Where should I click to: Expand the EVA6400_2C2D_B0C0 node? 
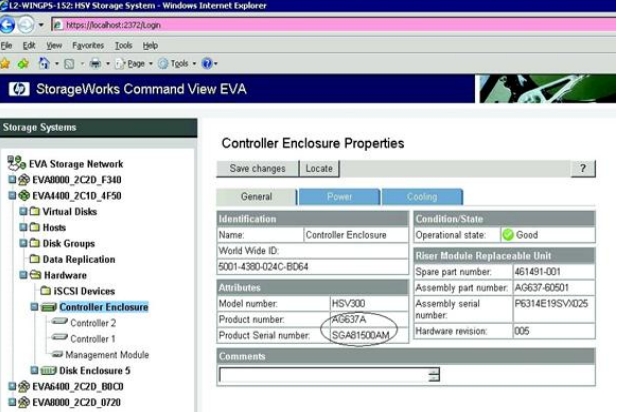(x=12, y=386)
